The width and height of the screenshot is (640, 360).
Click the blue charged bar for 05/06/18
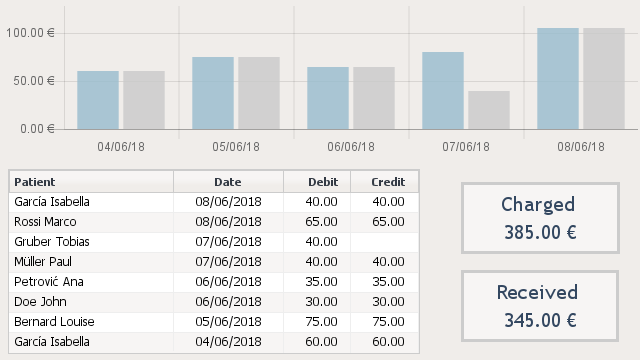point(213,93)
